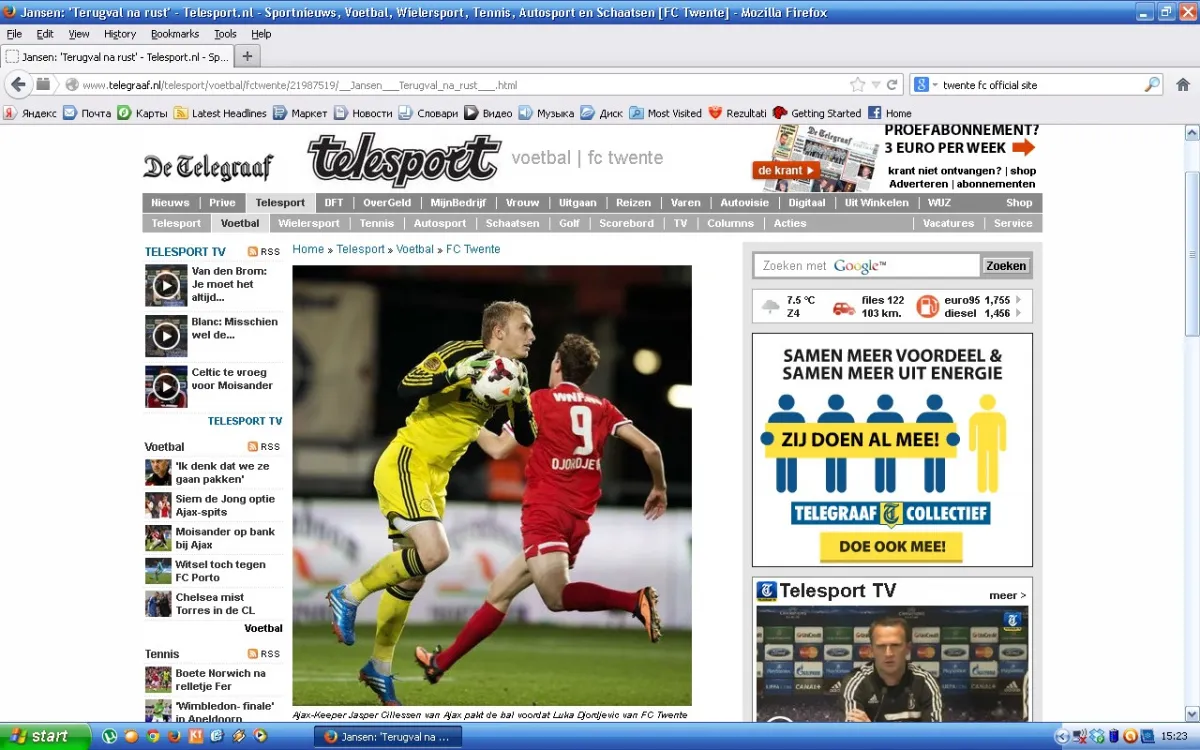Open the Bookmarks menu
The image size is (1200, 750).
coord(175,34)
